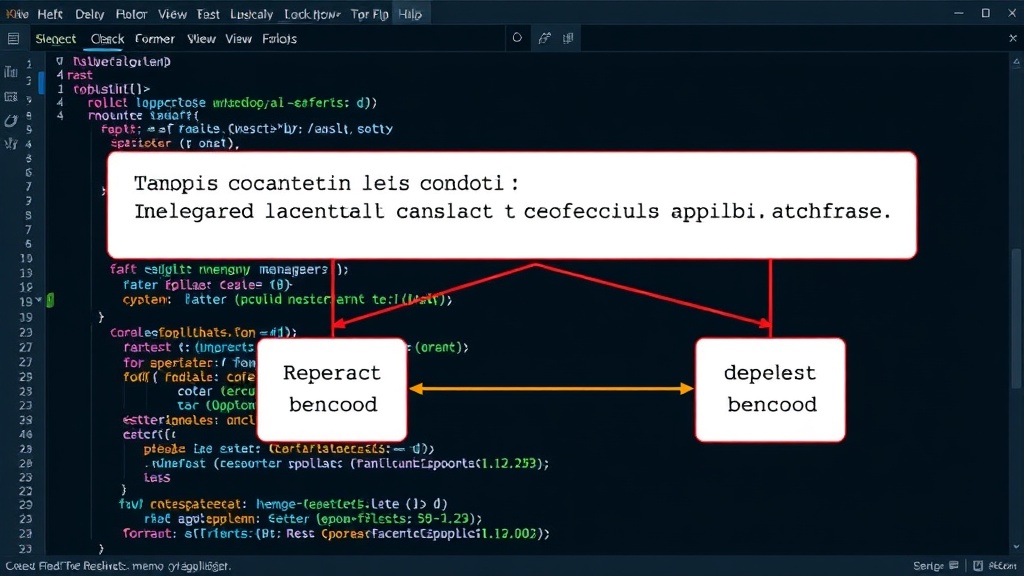
Task: Click the vertical scrollbar thumb on right edge
Action: 1016,320
